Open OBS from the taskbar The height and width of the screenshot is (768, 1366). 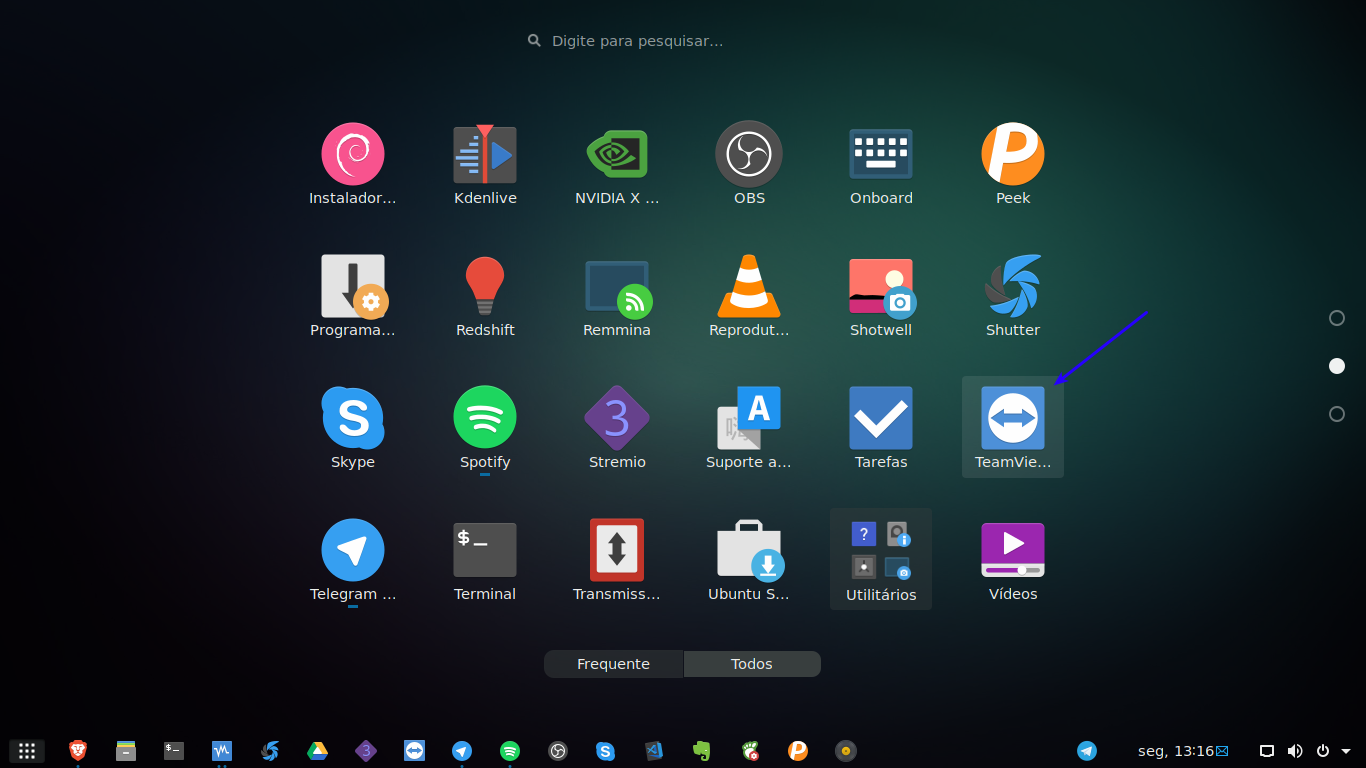pyautogui.click(x=558, y=751)
